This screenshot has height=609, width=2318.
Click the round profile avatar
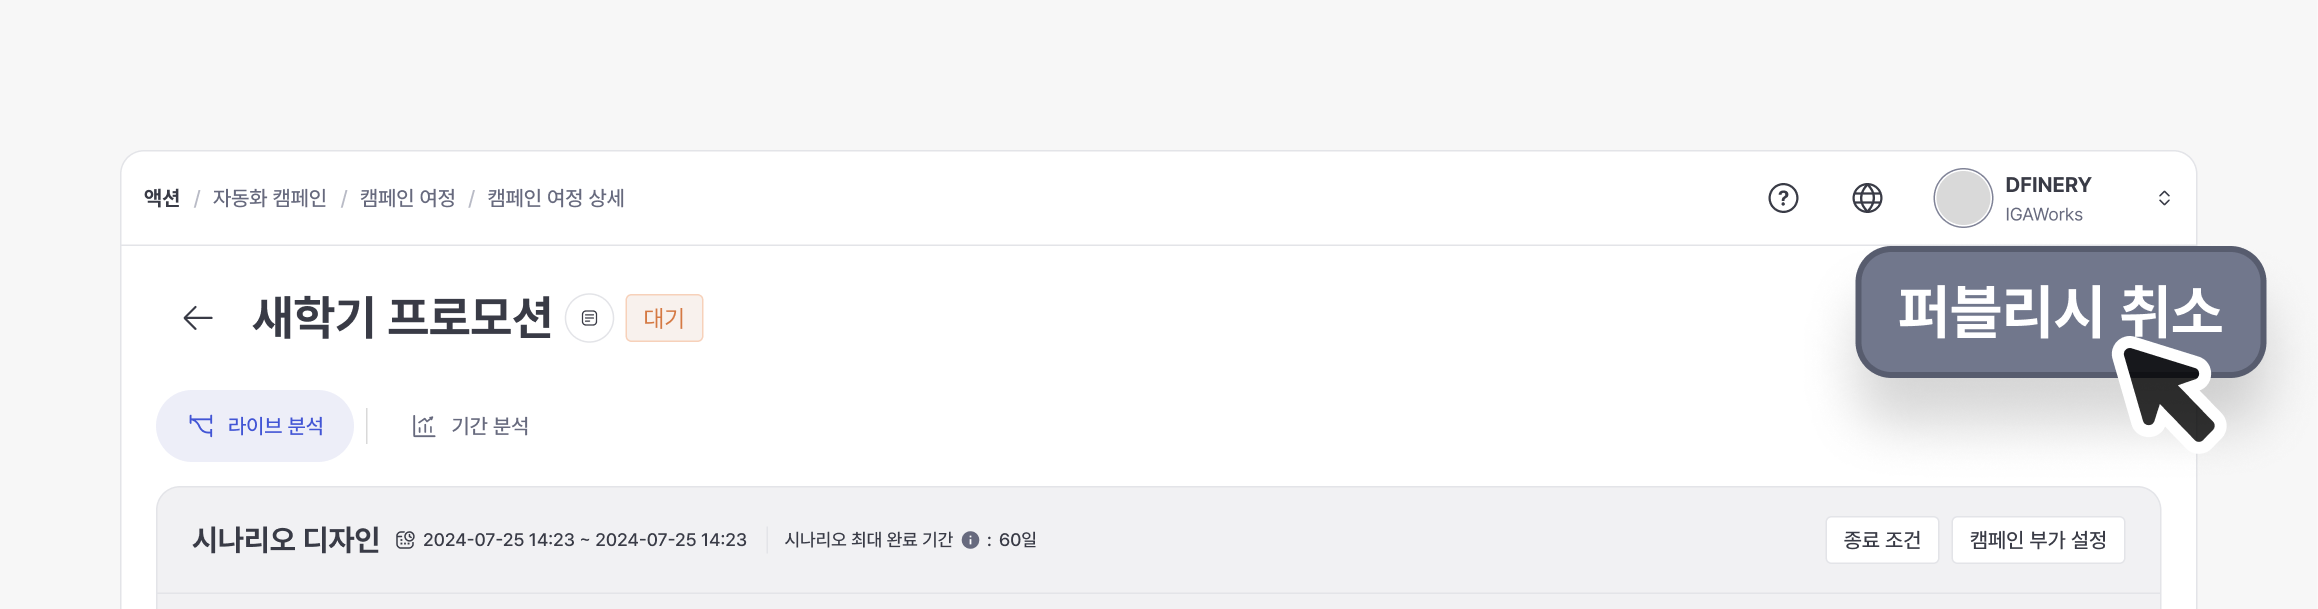(1963, 198)
